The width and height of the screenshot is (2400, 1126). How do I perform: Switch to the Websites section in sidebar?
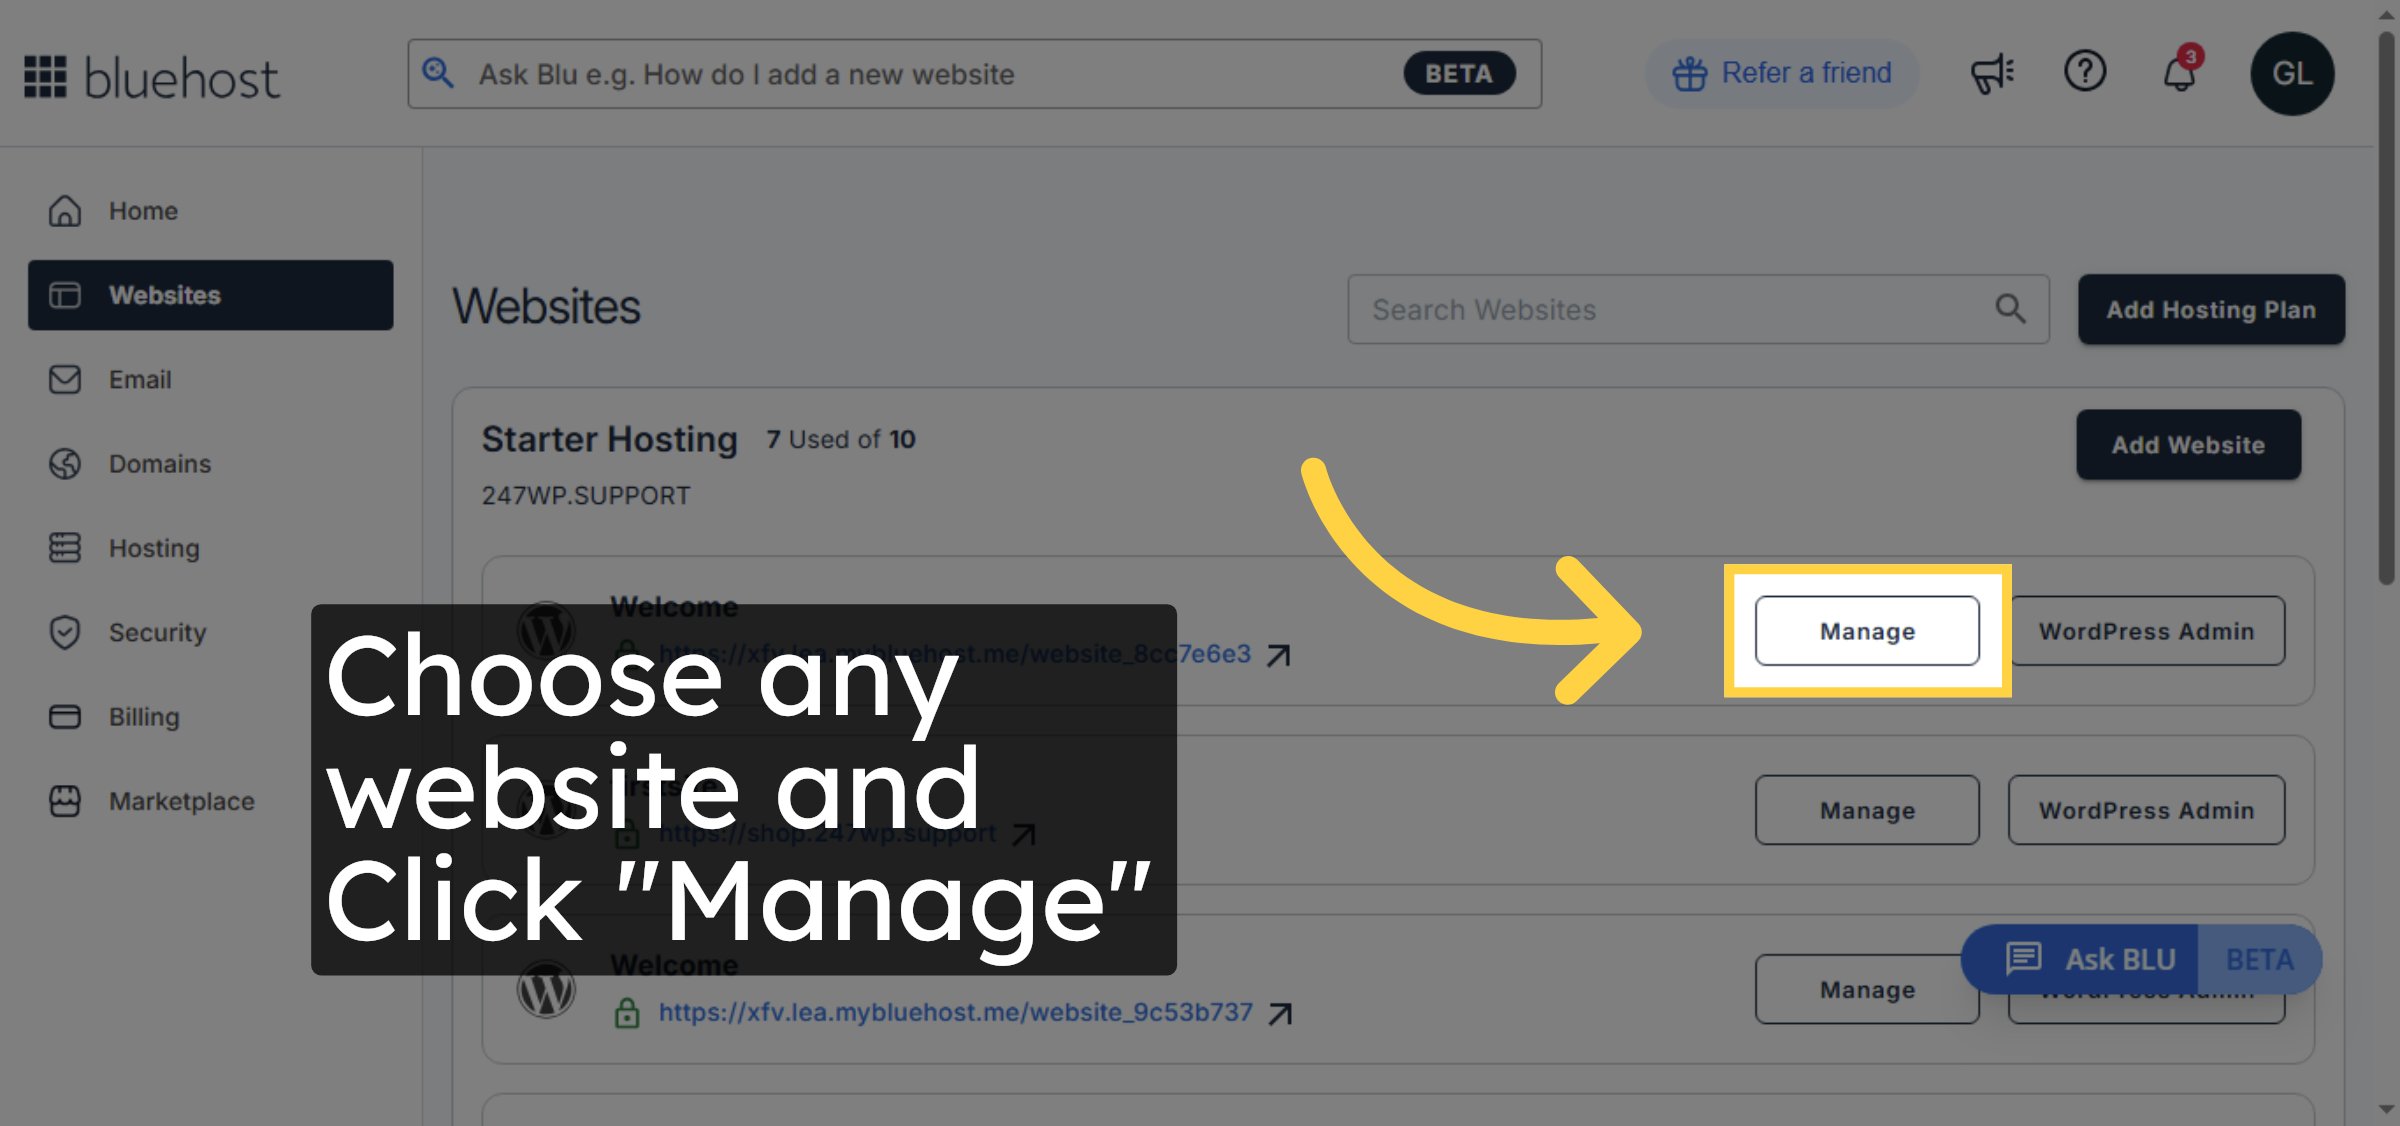click(x=165, y=295)
